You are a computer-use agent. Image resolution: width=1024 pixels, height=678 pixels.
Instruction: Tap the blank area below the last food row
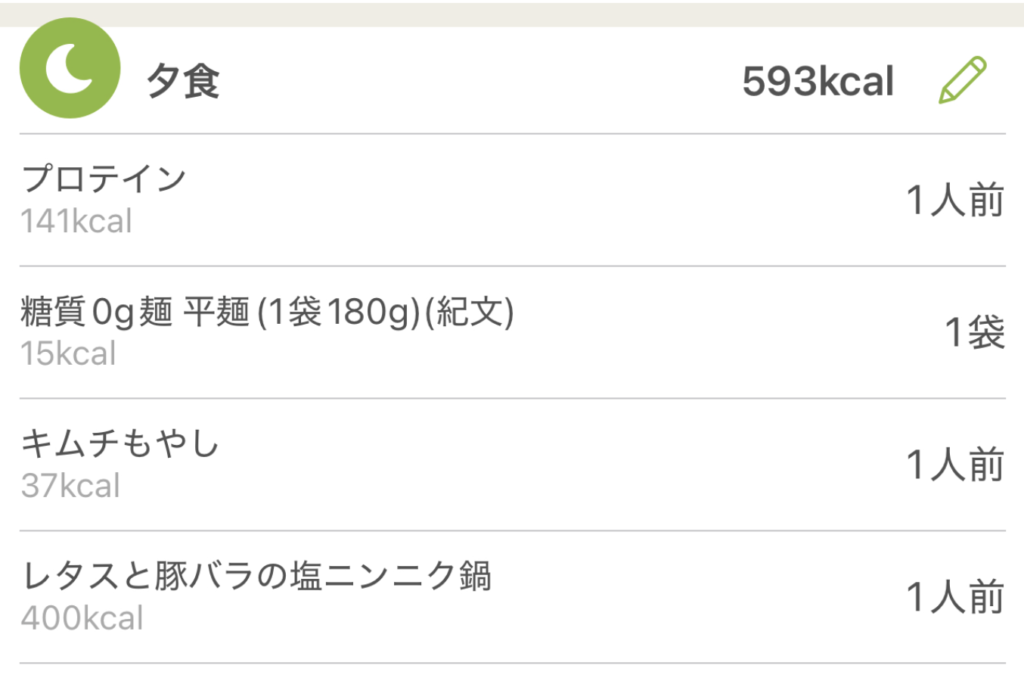click(512, 671)
